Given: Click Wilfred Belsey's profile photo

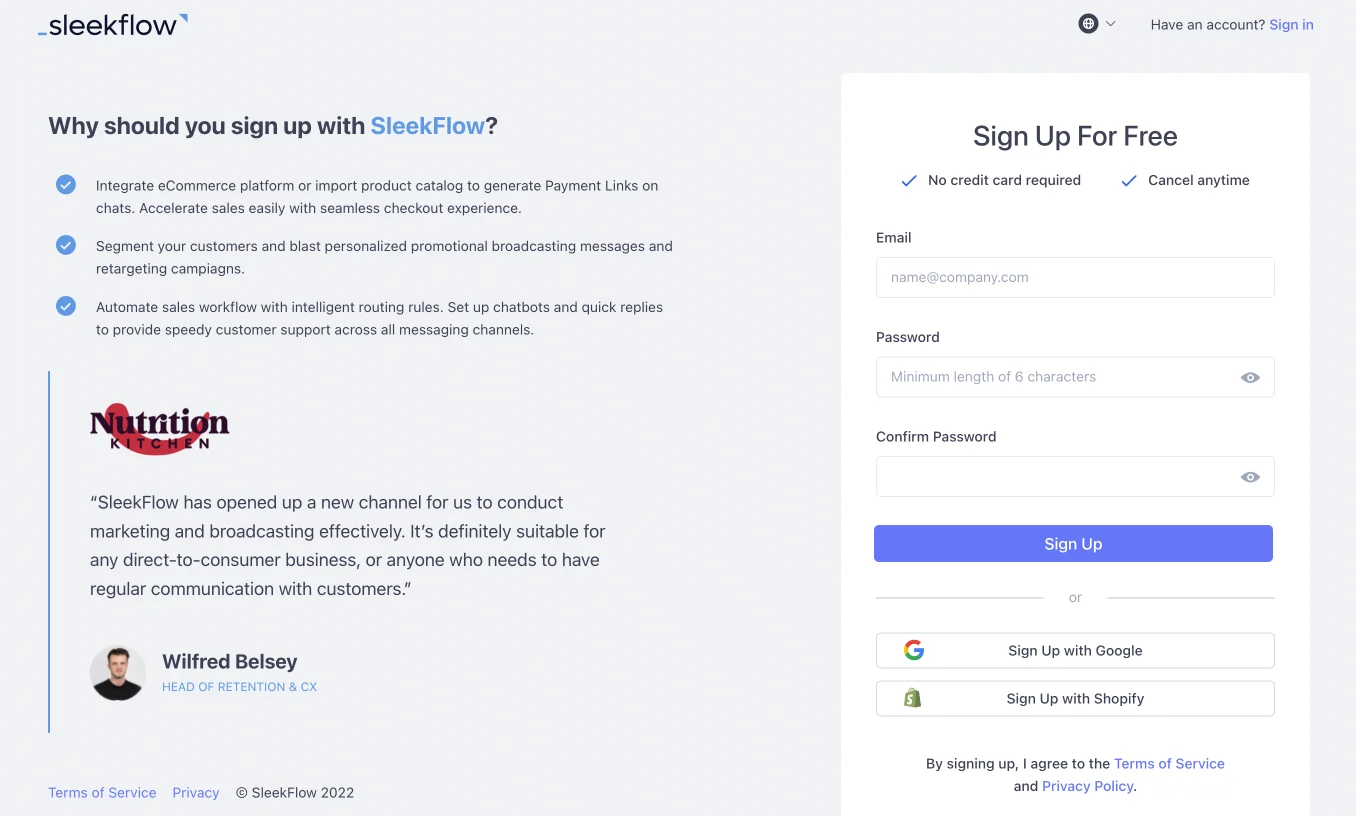Looking at the screenshot, I should (118, 672).
